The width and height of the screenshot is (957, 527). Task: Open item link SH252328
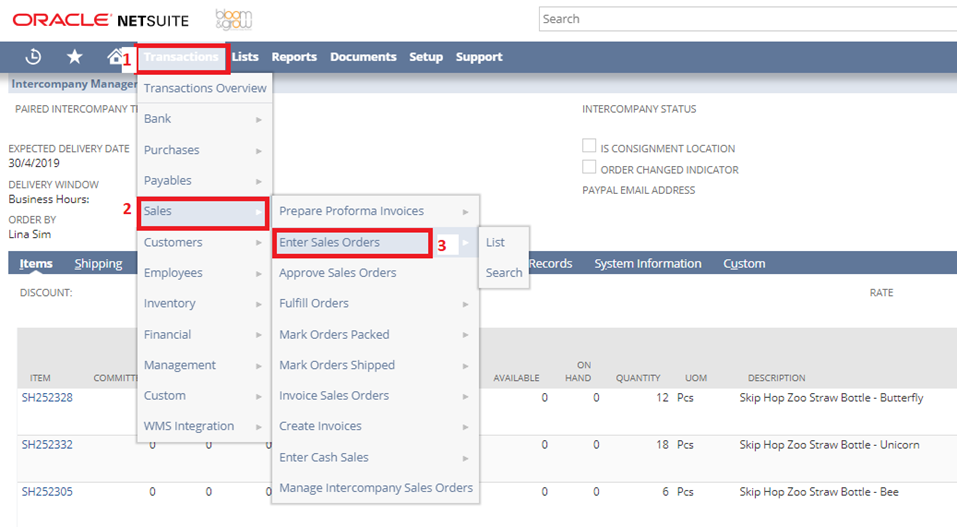pyautogui.click(x=47, y=398)
